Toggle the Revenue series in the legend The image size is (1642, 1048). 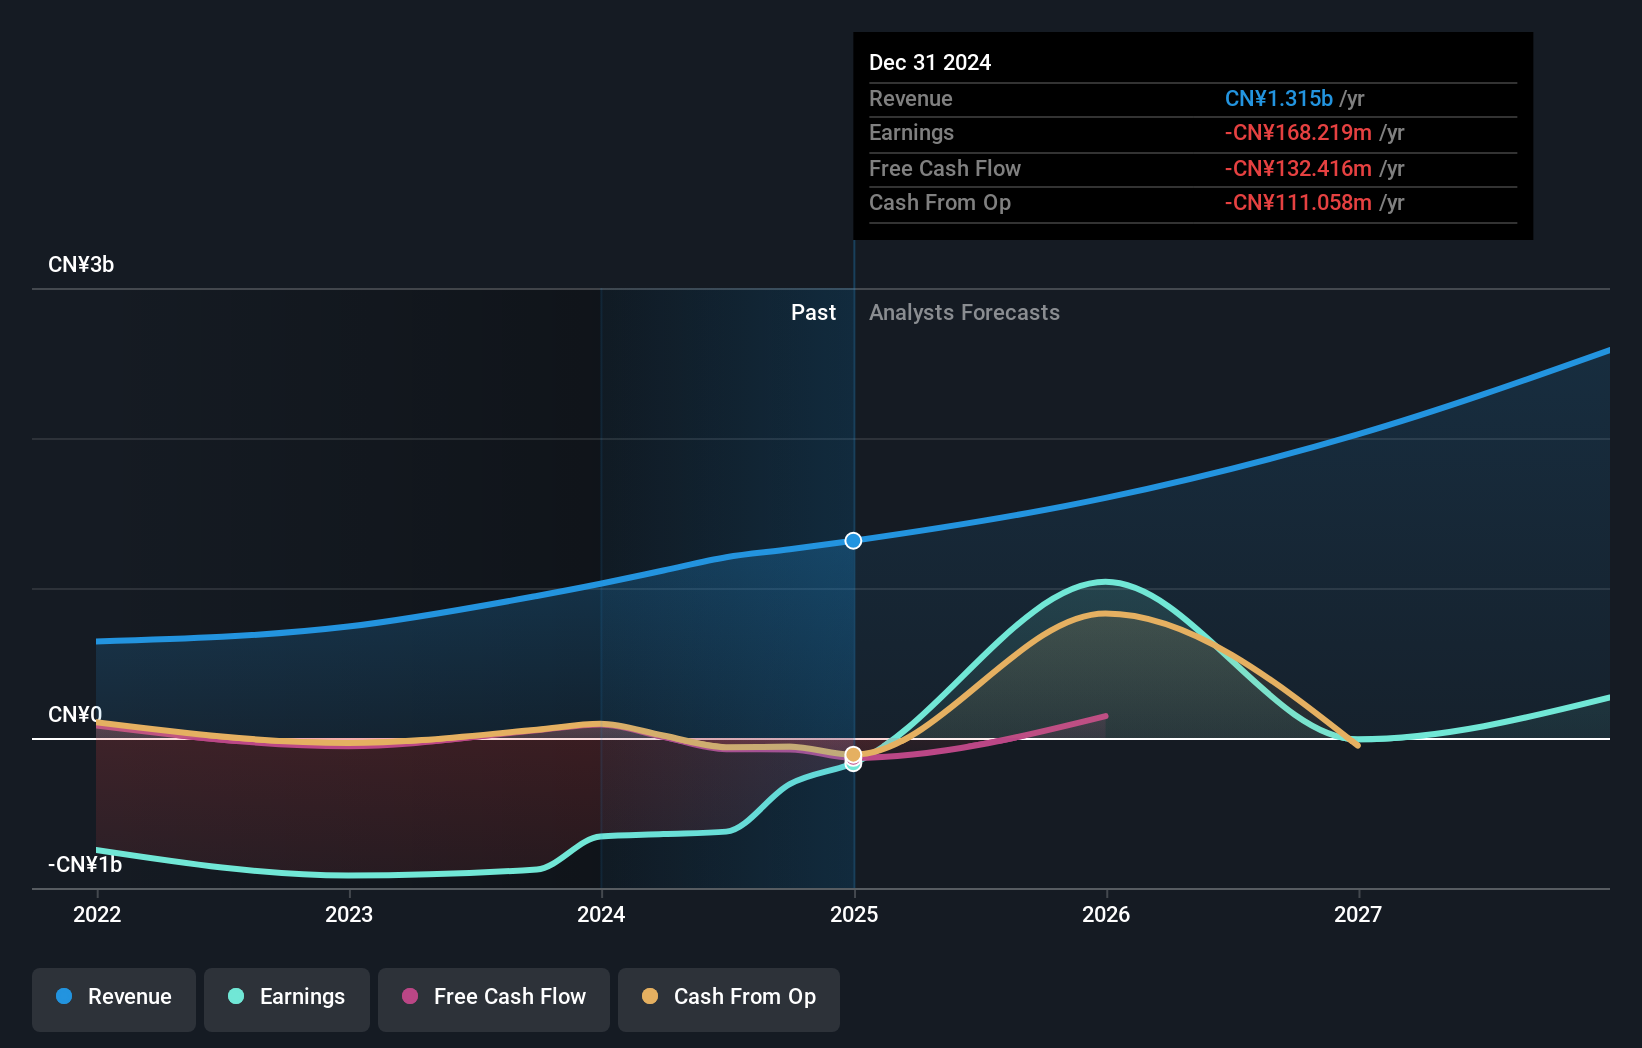(114, 999)
